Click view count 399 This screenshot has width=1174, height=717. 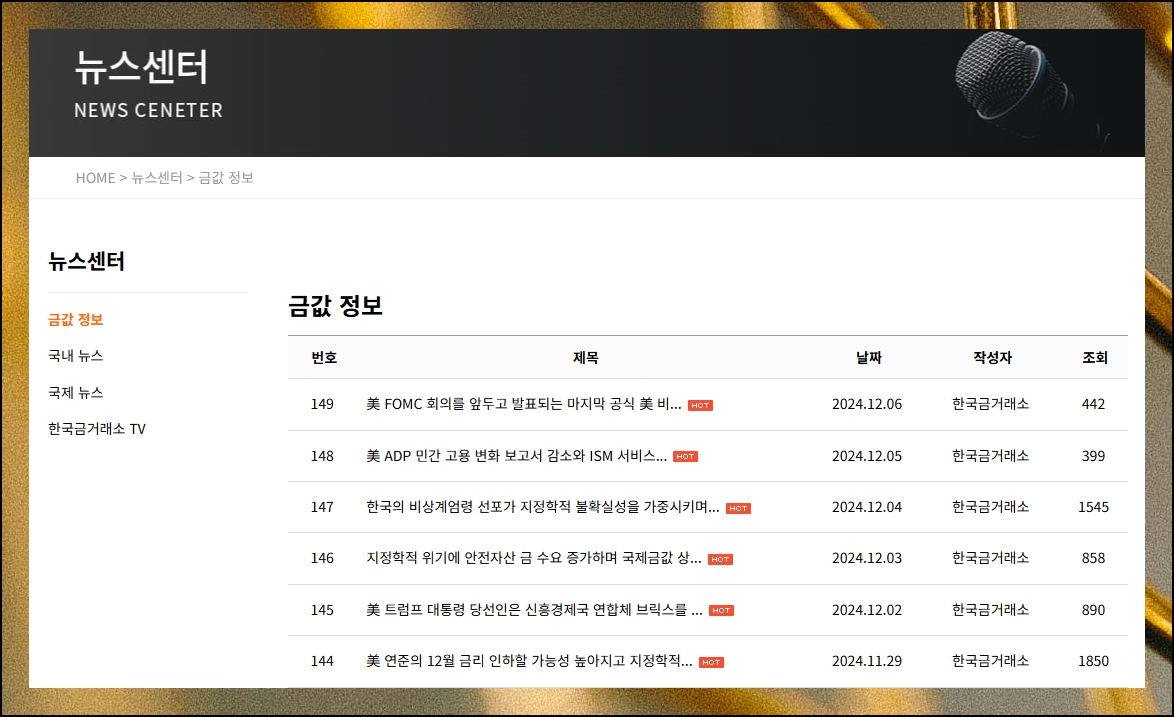click(1093, 456)
